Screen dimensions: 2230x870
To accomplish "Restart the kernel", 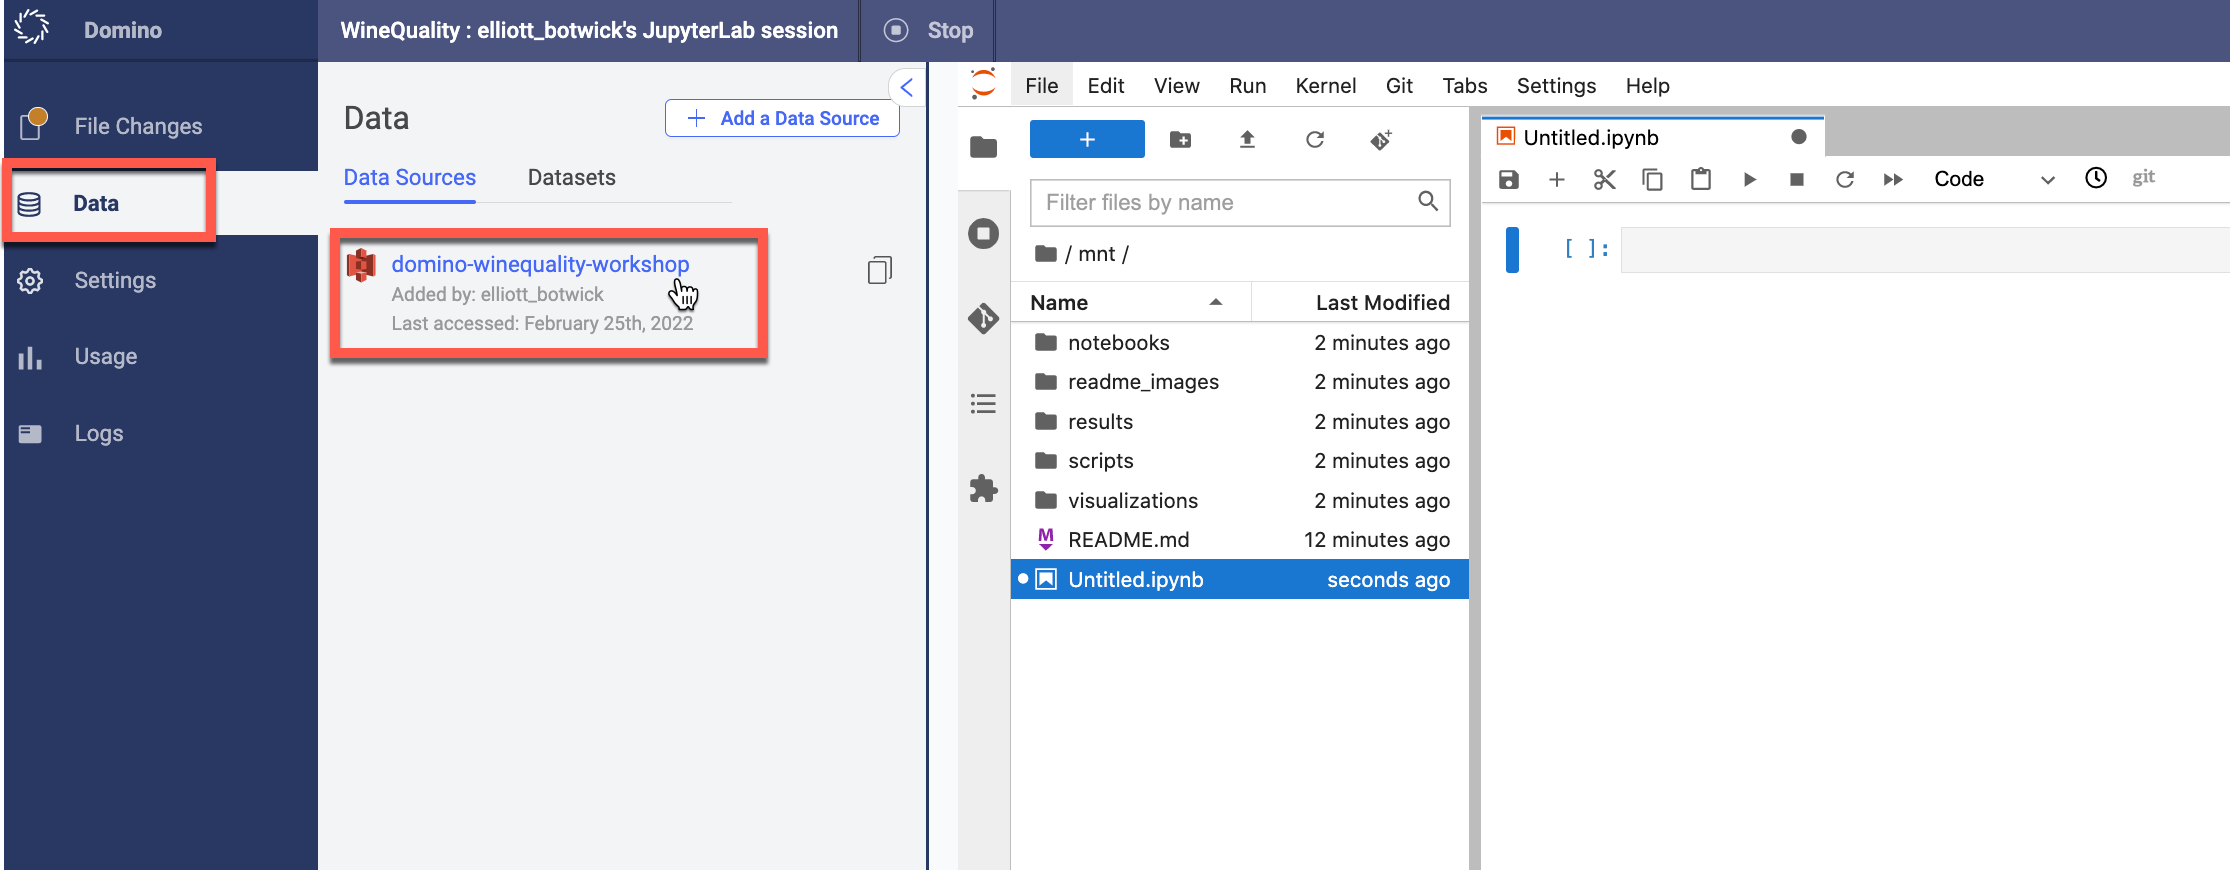I will [x=1845, y=179].
